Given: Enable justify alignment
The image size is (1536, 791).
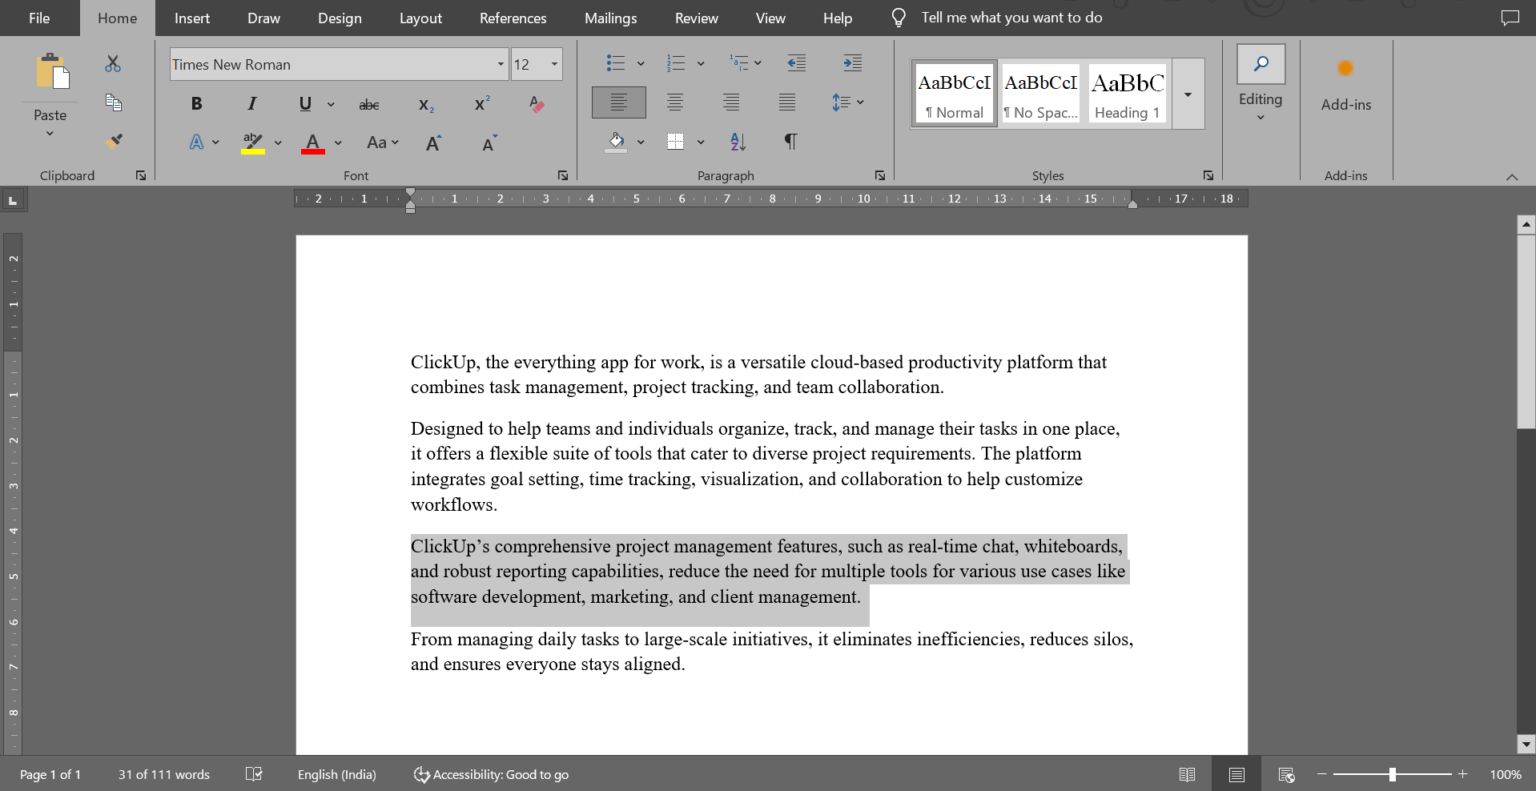Looking at the screenshot, I should (786, 101).
